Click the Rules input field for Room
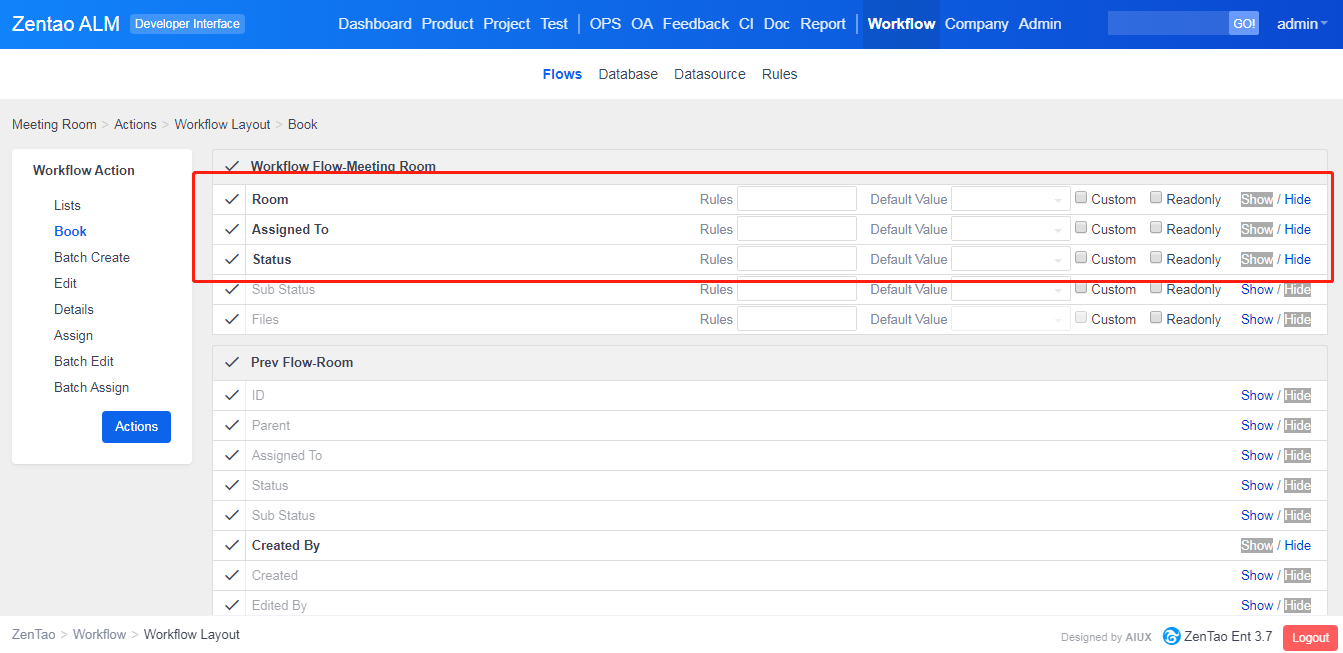This screenshot has width=1343, height=653. 796,199
